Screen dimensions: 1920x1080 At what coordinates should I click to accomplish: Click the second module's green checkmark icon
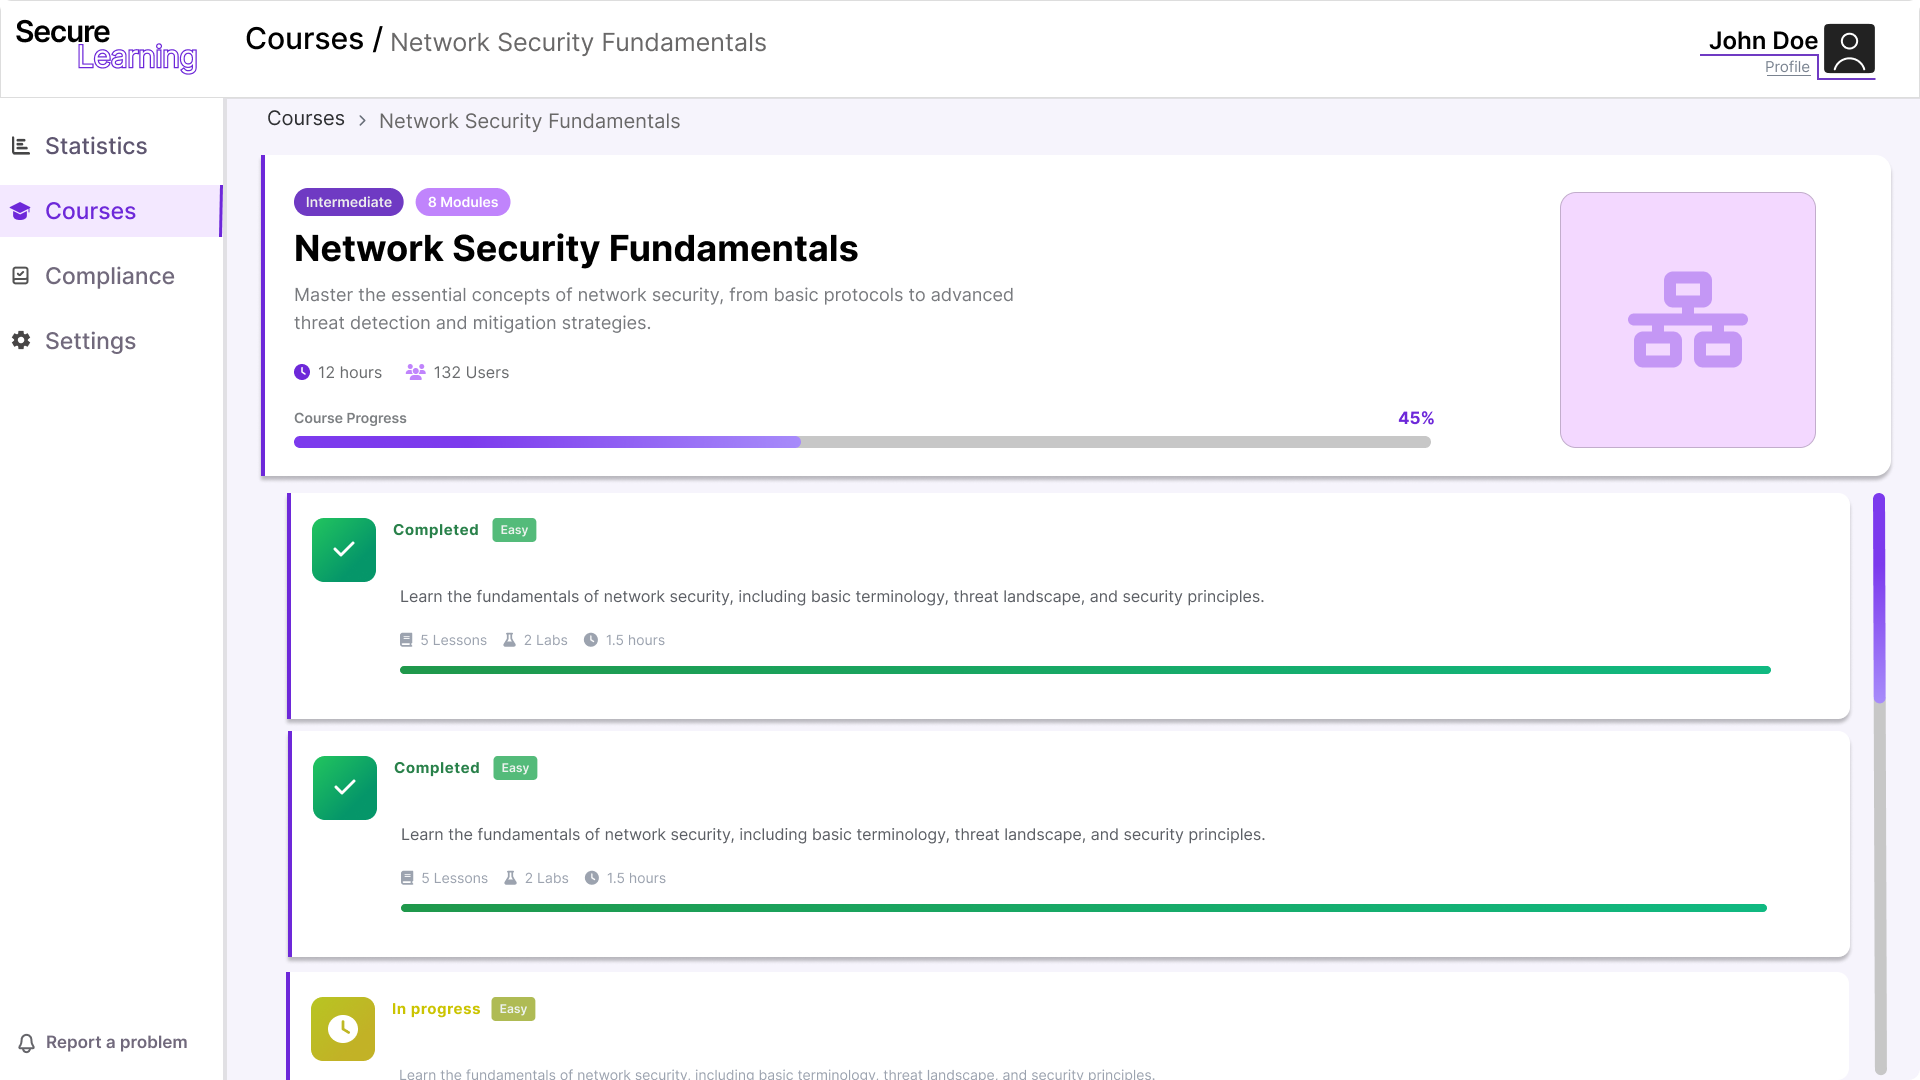click(x=345, y=788)
